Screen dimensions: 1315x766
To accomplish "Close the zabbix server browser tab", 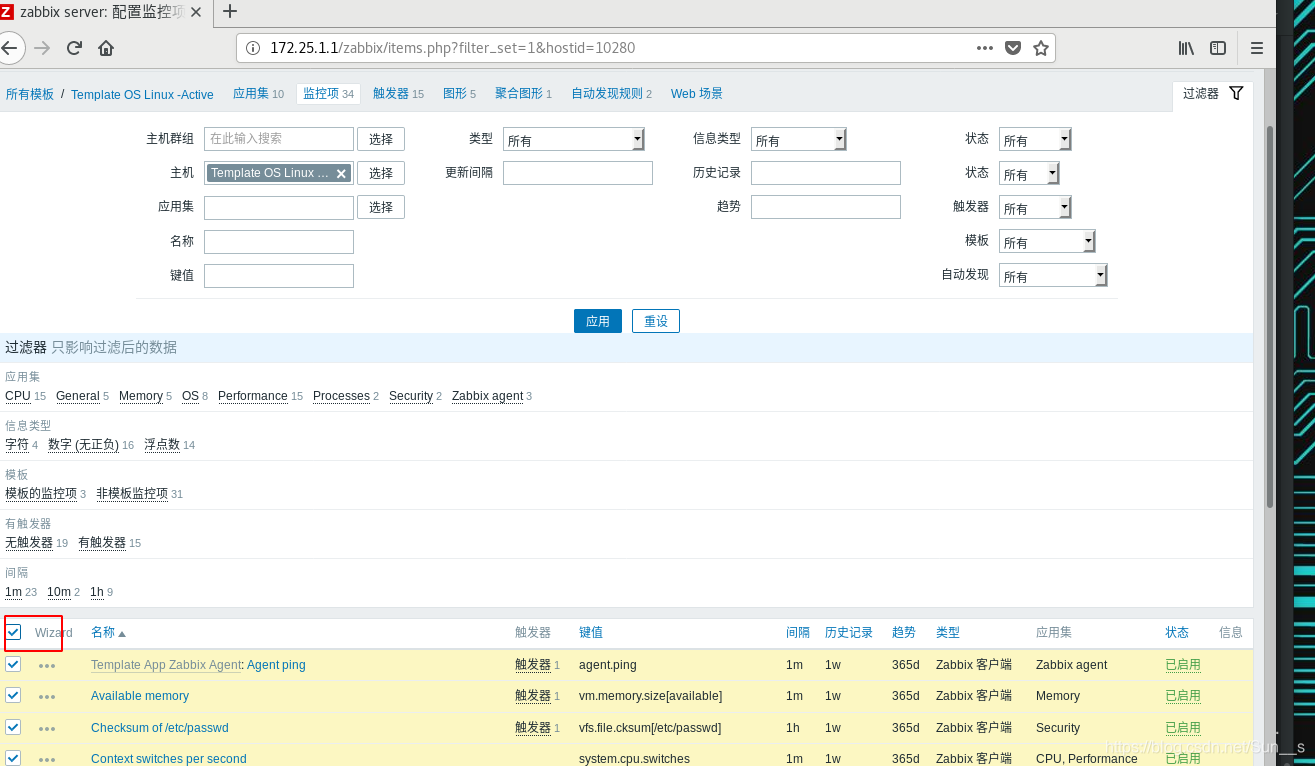I will (196, 12).
